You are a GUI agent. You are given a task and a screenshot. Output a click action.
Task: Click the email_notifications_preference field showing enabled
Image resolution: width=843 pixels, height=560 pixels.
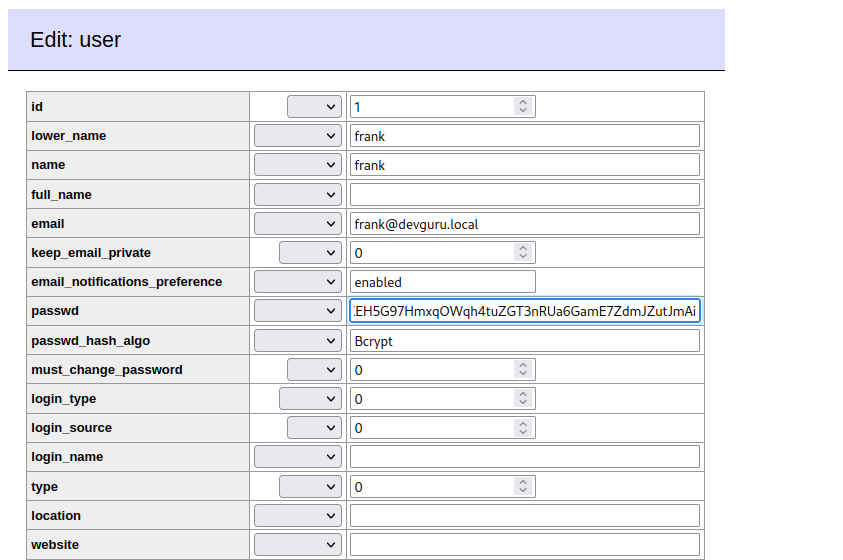click(442, 282)
